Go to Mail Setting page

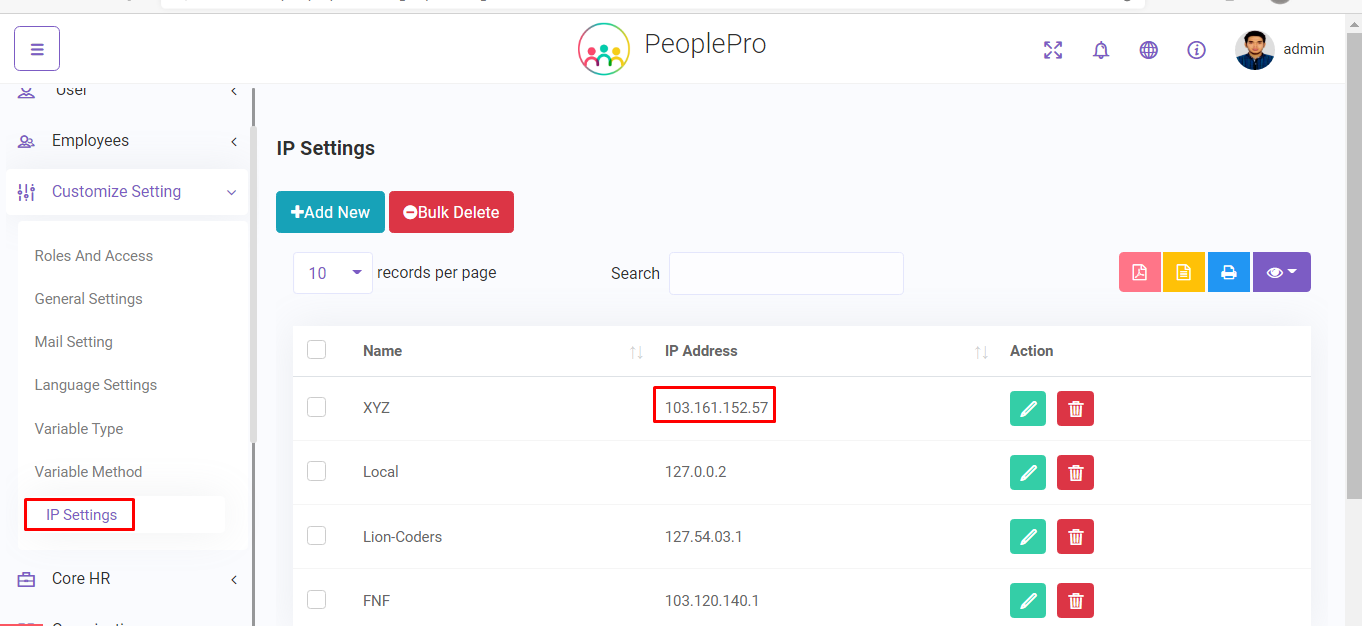point(74,342)
